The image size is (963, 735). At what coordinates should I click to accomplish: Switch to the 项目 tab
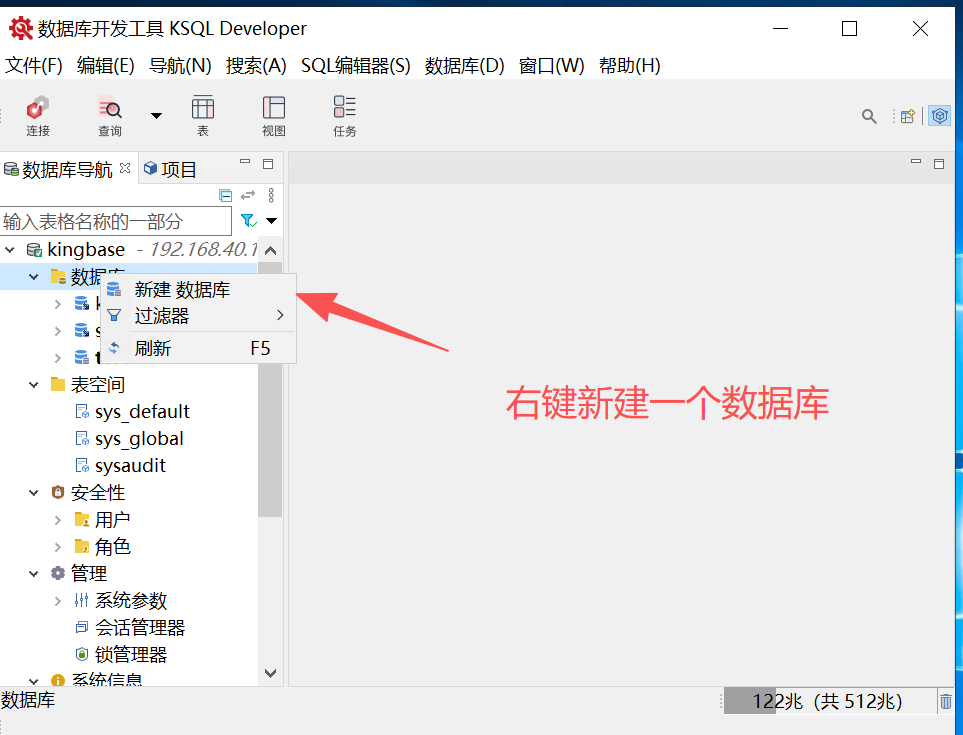point(176,168)
